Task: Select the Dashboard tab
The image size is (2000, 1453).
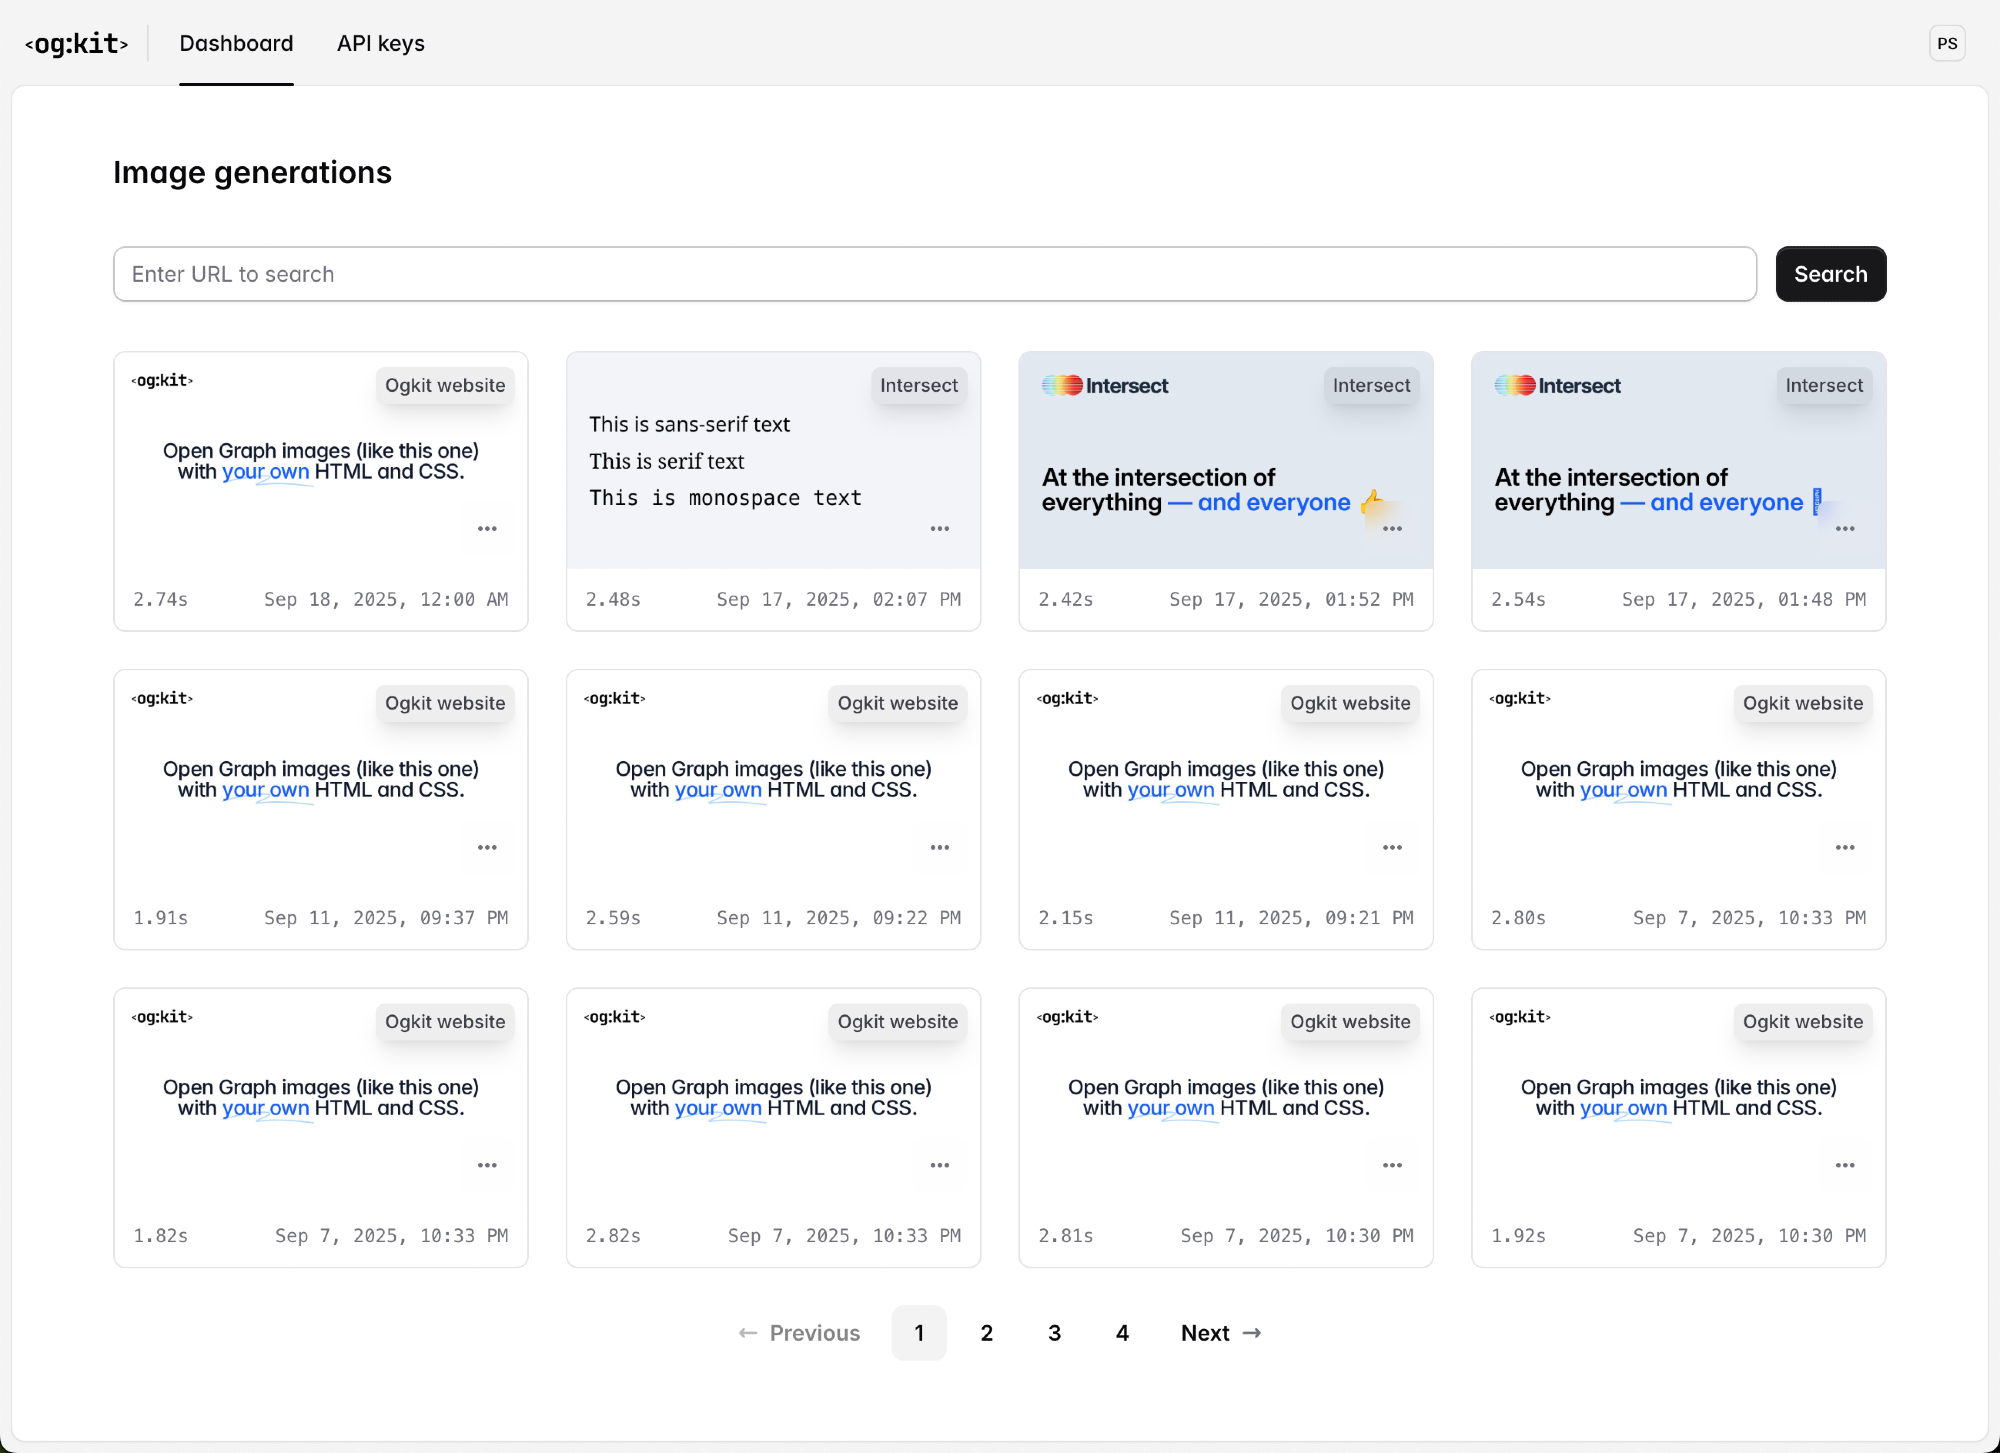Action: (x=236, y=44)
